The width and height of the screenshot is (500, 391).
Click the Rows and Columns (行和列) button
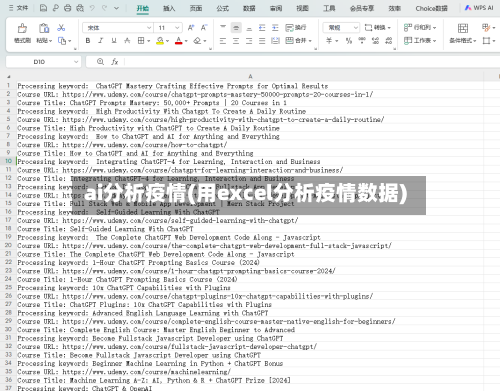(420, 28)
